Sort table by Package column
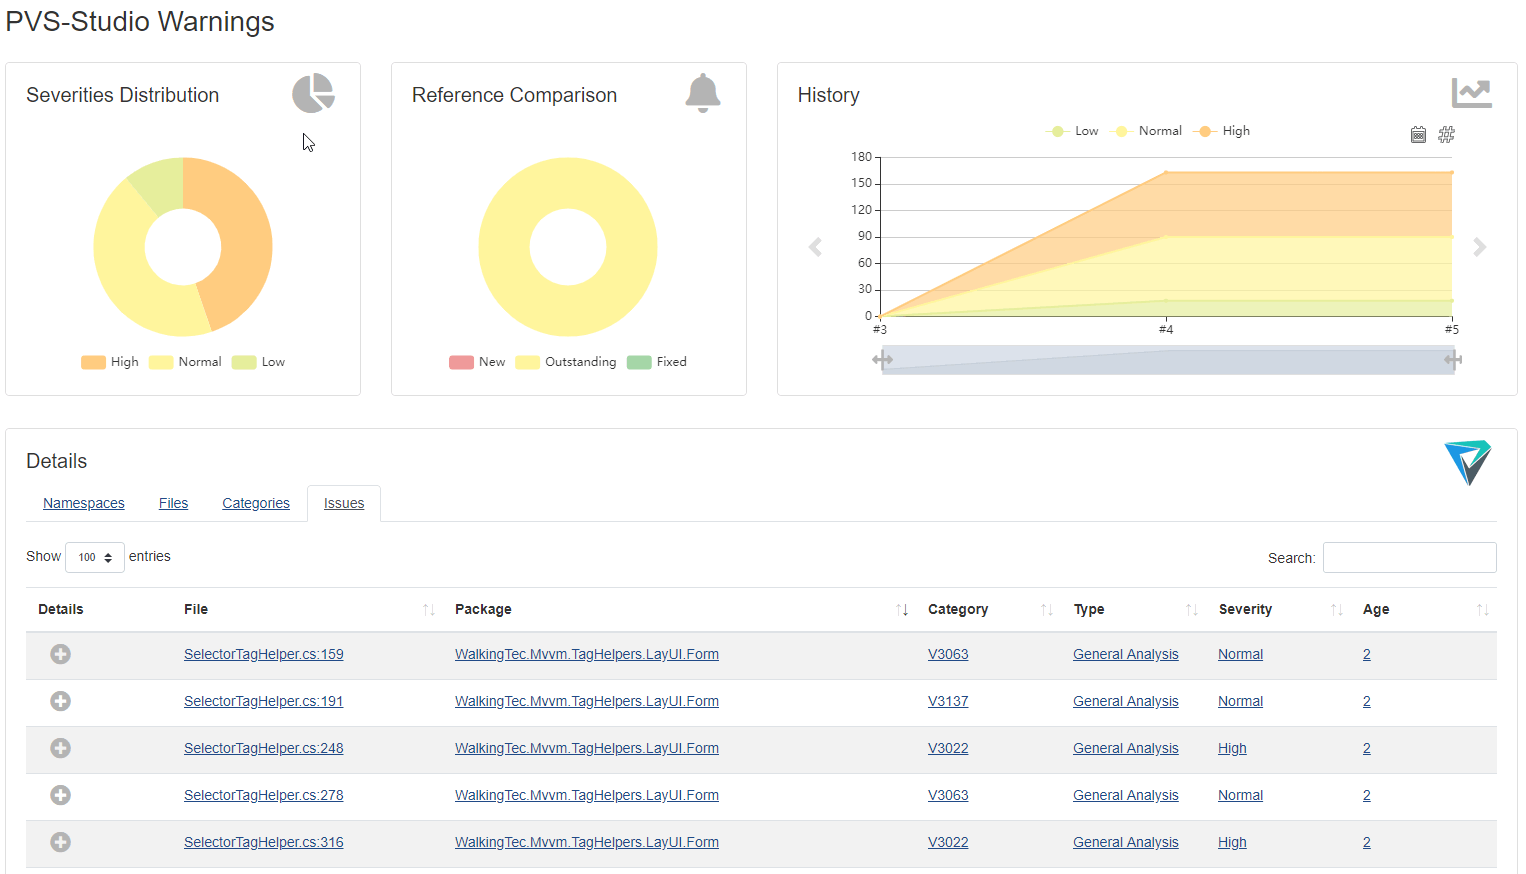Image resolution: width=1526 pixels, height=874 pixels. pos(679,609)
